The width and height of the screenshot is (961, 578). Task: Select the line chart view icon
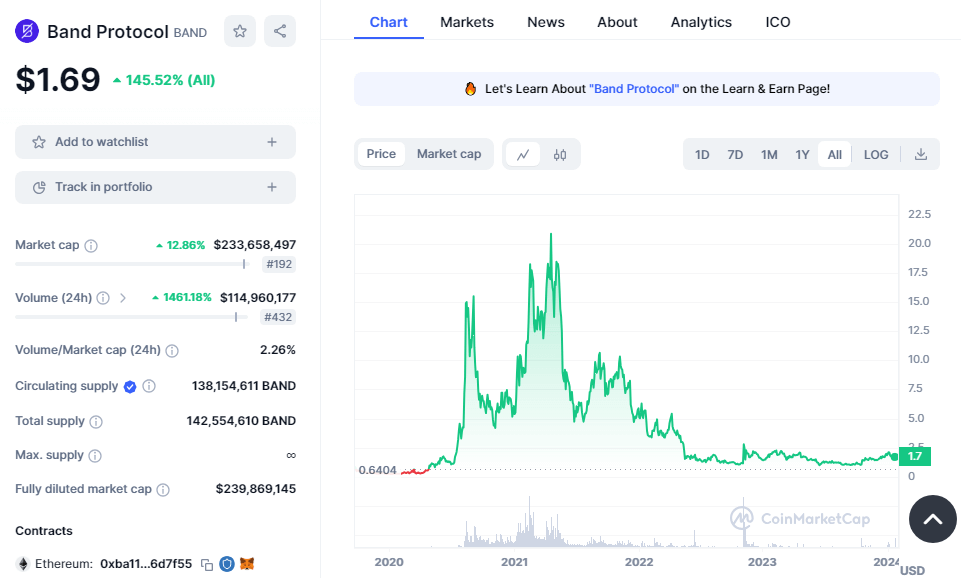523,154
